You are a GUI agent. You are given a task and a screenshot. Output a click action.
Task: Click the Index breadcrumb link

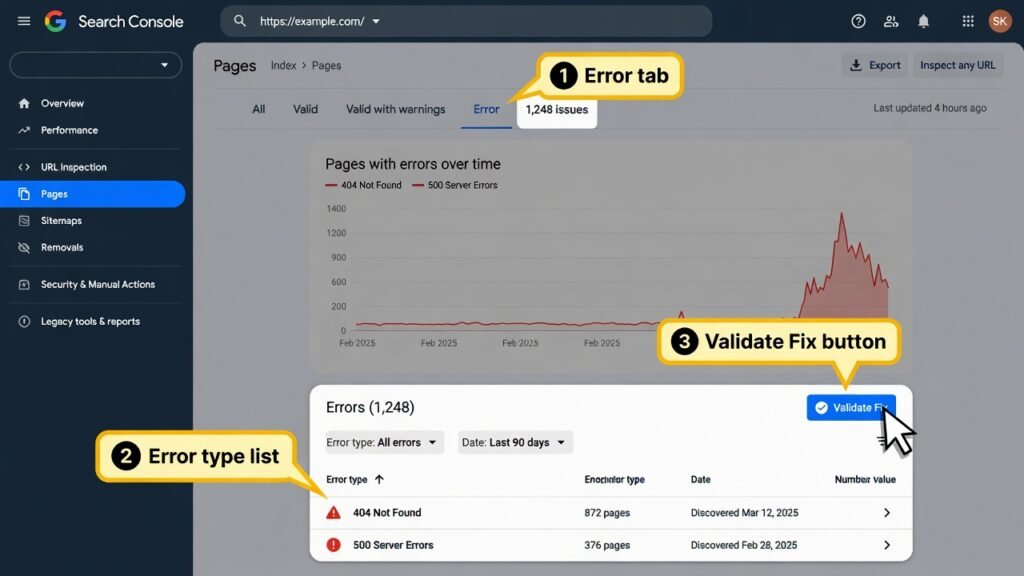pos(283,65)
